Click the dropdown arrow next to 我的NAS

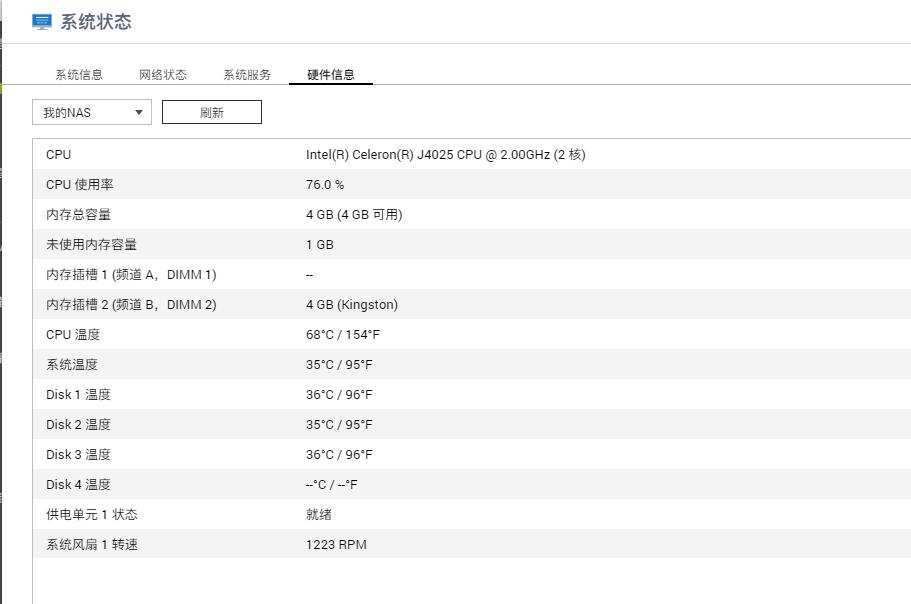pos(140,112)
